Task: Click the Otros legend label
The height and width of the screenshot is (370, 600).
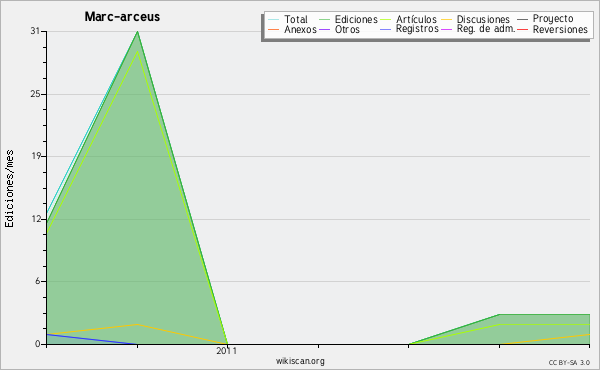Action: (347, 29)
